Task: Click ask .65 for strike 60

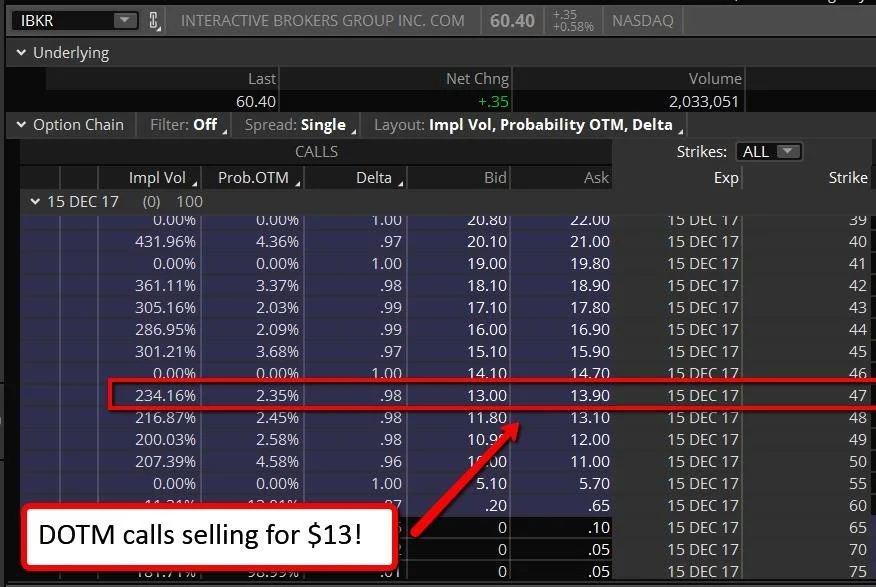Action: pyautogui.click(x=598, y=505)
